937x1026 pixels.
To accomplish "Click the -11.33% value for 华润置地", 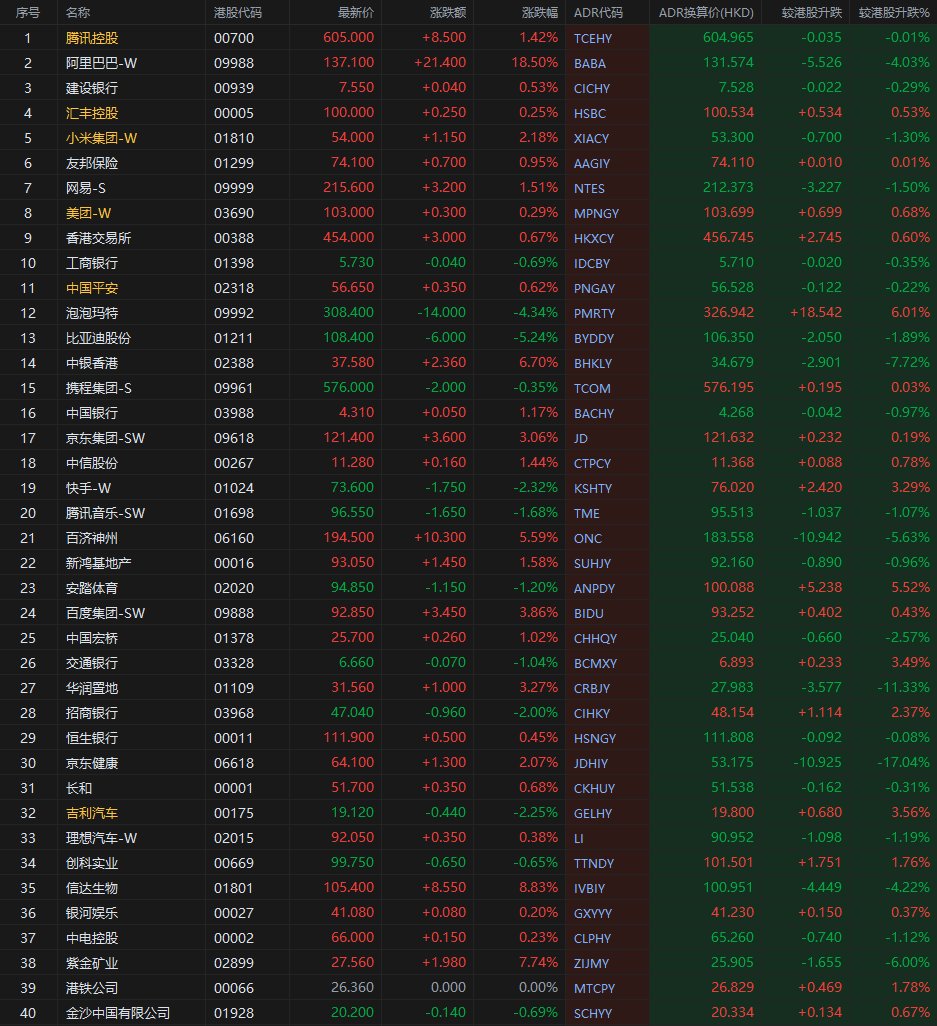I will [x=904, y=687].
